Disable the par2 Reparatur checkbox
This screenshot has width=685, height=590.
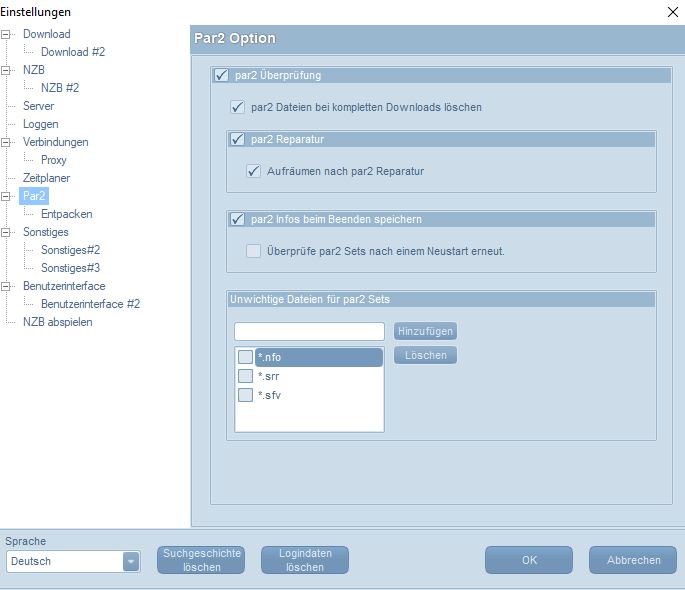pos(238,139)
